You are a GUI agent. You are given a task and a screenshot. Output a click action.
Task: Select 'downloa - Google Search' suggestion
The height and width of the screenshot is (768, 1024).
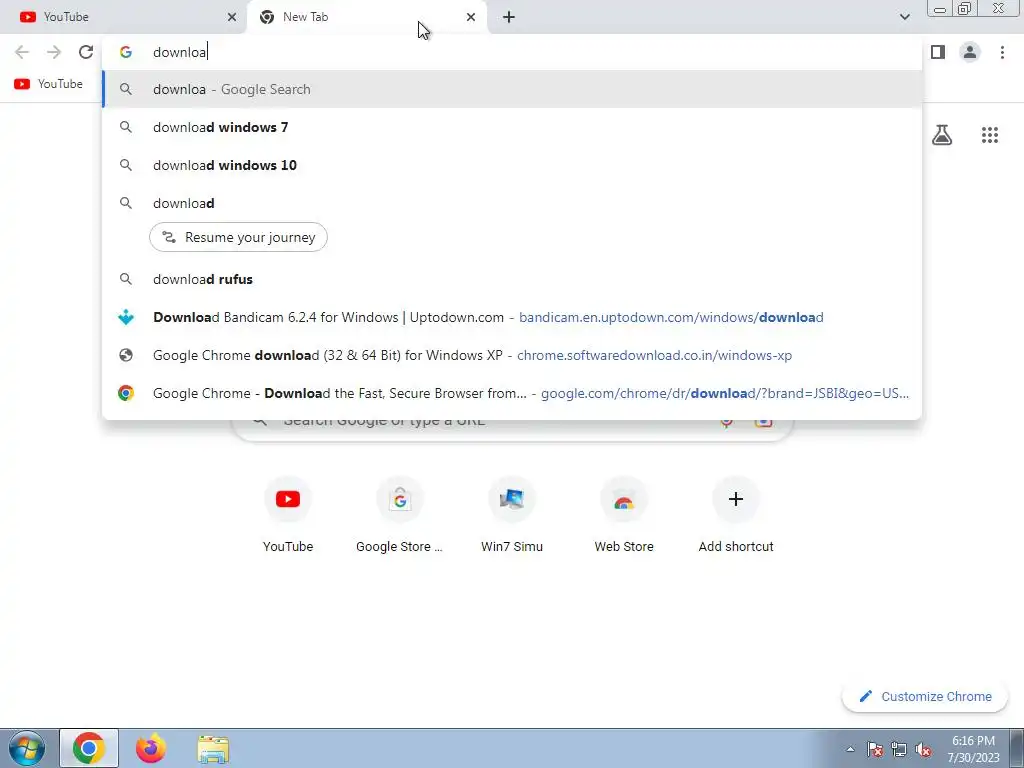point(512,89)
